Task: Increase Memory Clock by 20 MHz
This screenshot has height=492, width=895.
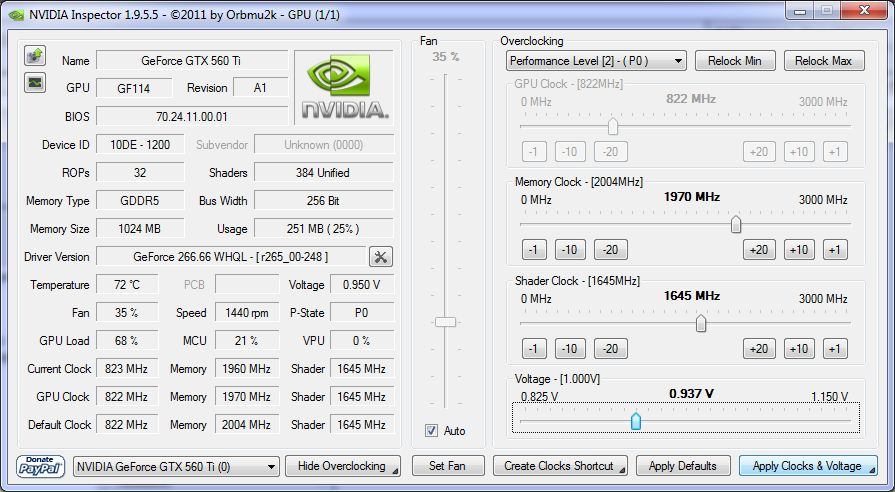Action: point(759,250)
